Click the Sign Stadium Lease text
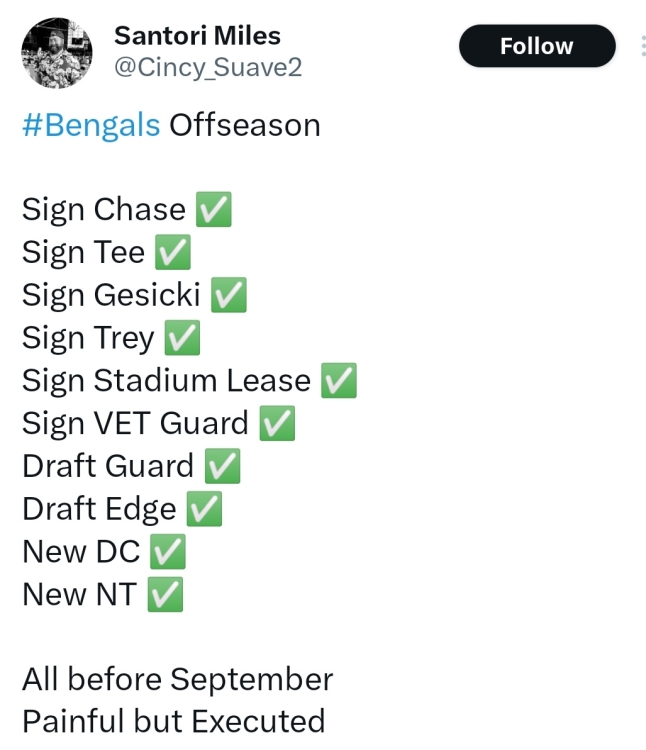Viewport: 646px width, 750px height. coord(166,381)
